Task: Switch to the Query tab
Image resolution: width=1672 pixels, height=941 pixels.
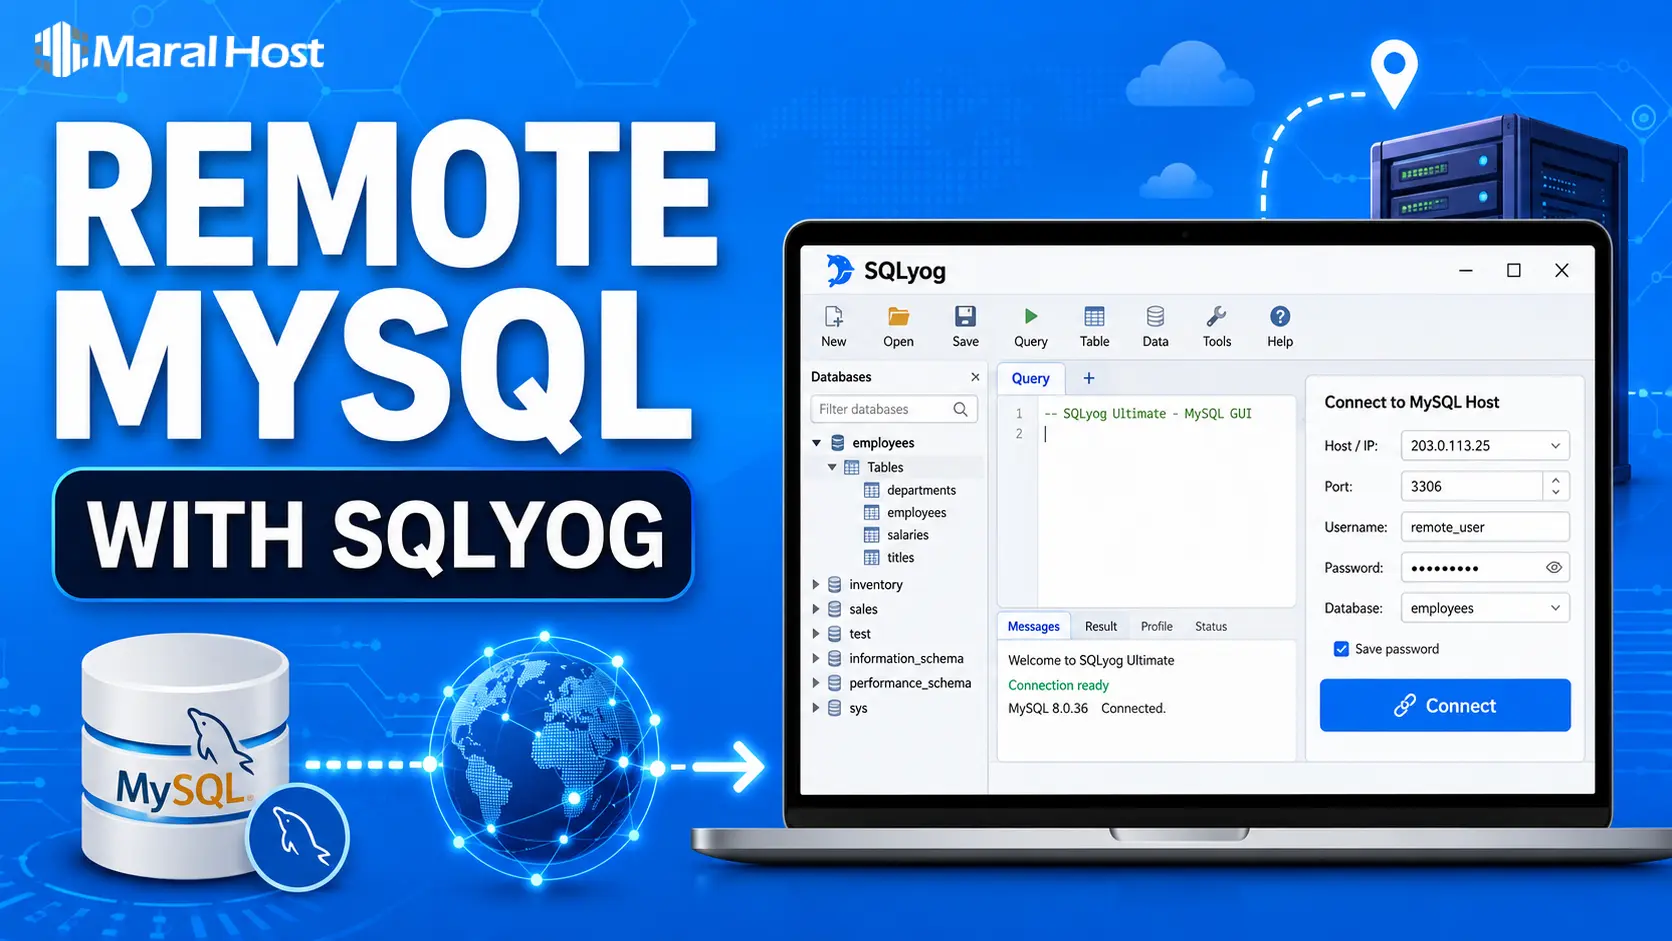Action: (x=1031, y=378)
